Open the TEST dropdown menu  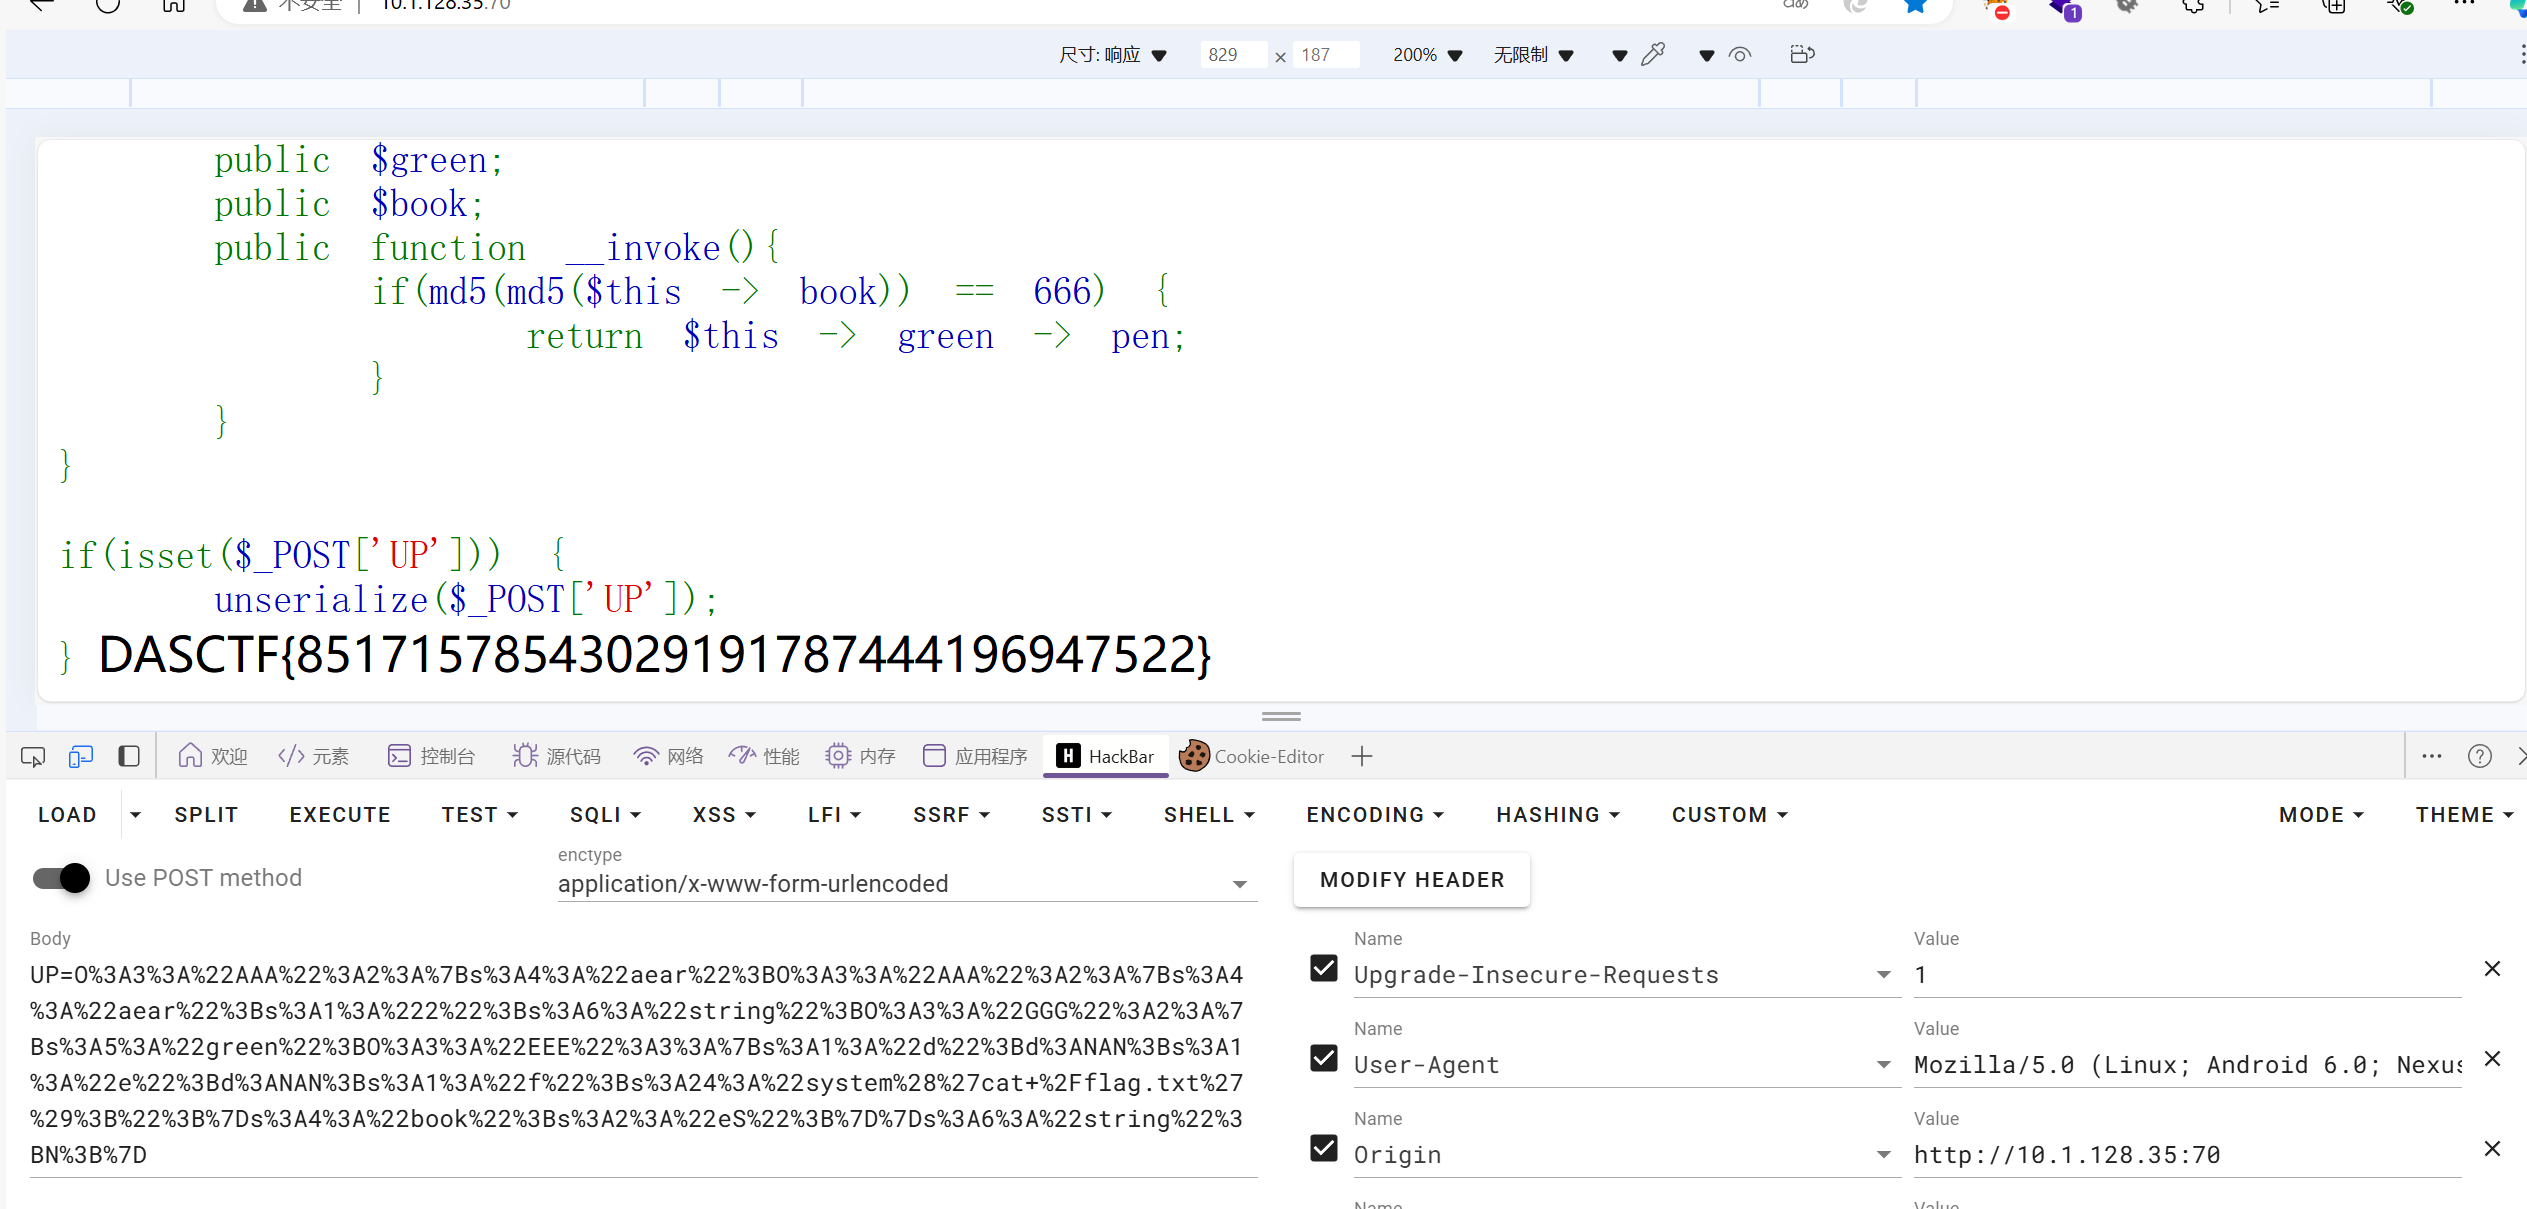point(480,815)
